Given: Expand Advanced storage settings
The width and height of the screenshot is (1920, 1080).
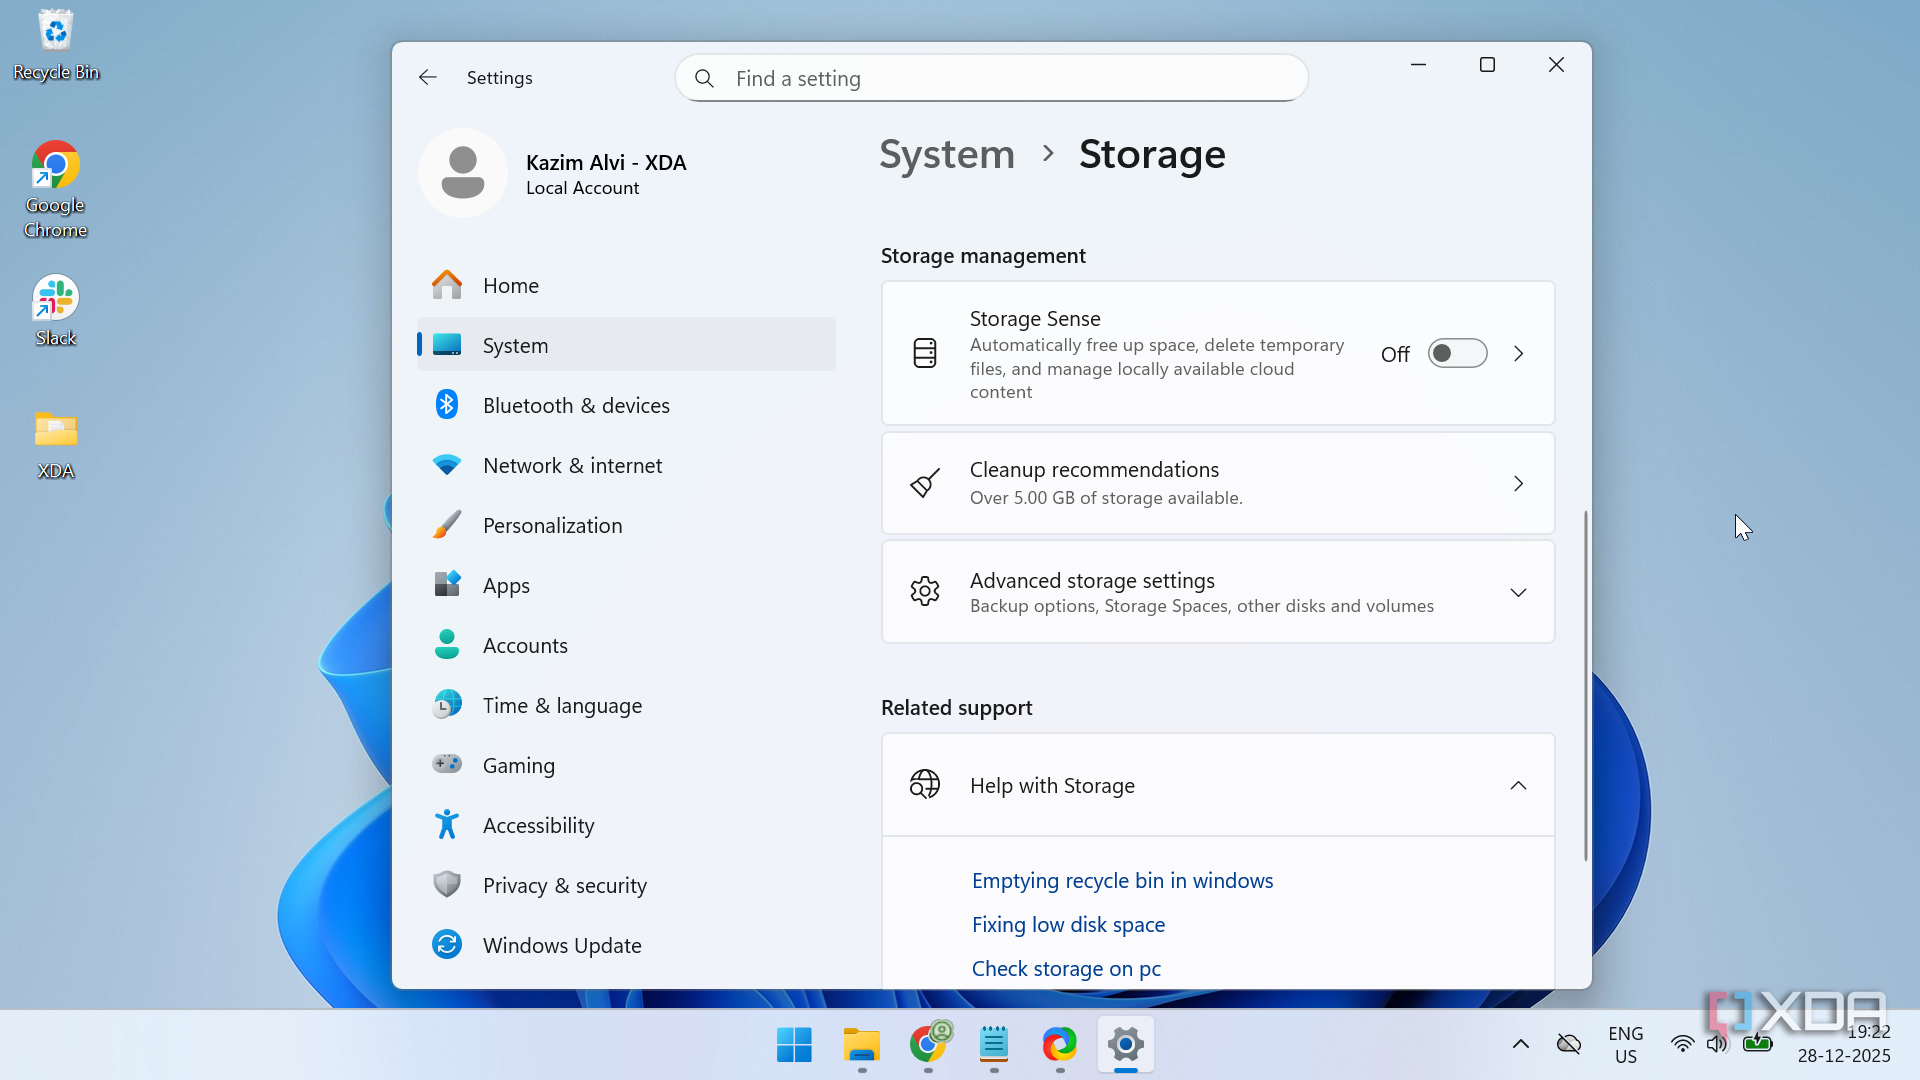Looking at the screenshot, I should pyautogui.click(x=1519, y=592).
